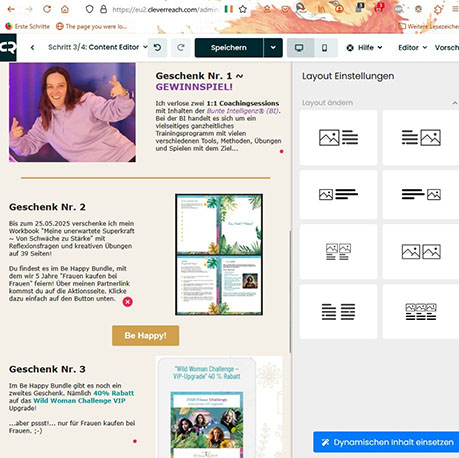Viewport: 459px width, 458px height.
Task: Redo last editor change
Action: pyautogui.click(x=181, y=48)
